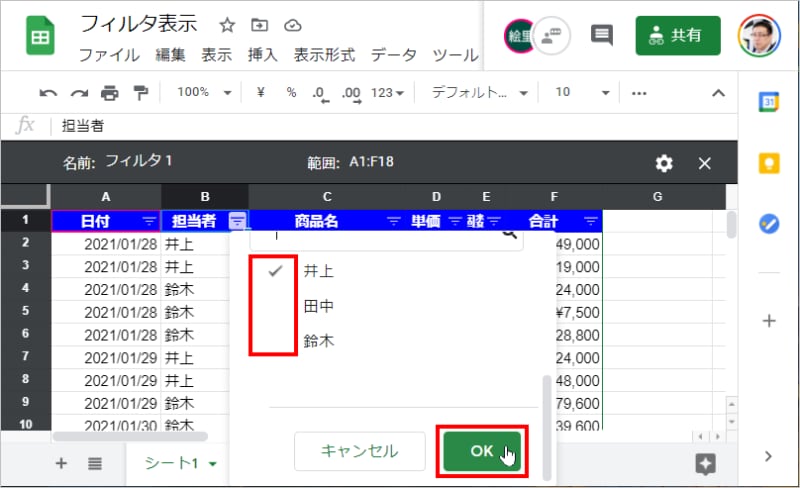Click the 絵里 collaborator avatar
This screenshot has width=800, height=488.
[x=518, y=36]
